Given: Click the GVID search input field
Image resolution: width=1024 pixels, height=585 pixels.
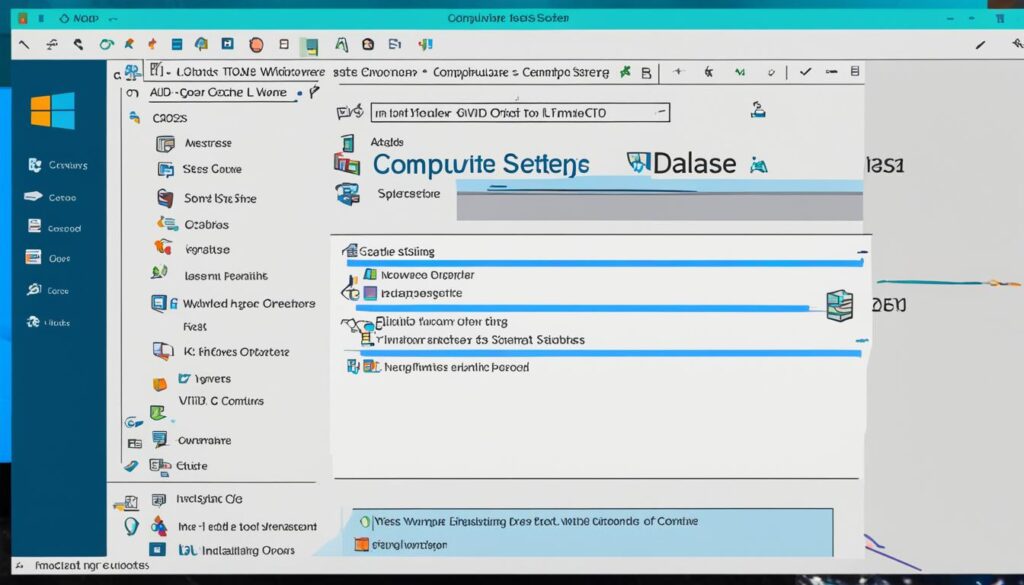Looking at the screenshot, I should [519, 113].
